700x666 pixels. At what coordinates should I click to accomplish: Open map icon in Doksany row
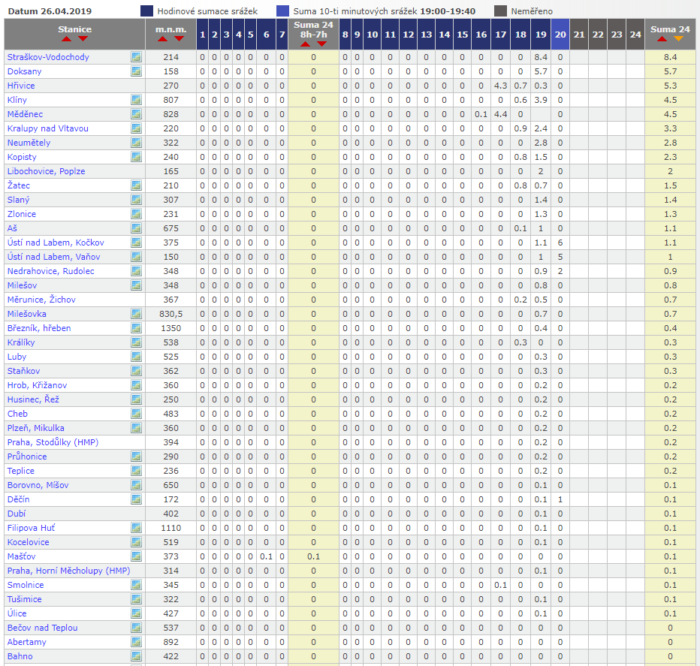click(136, 71)
